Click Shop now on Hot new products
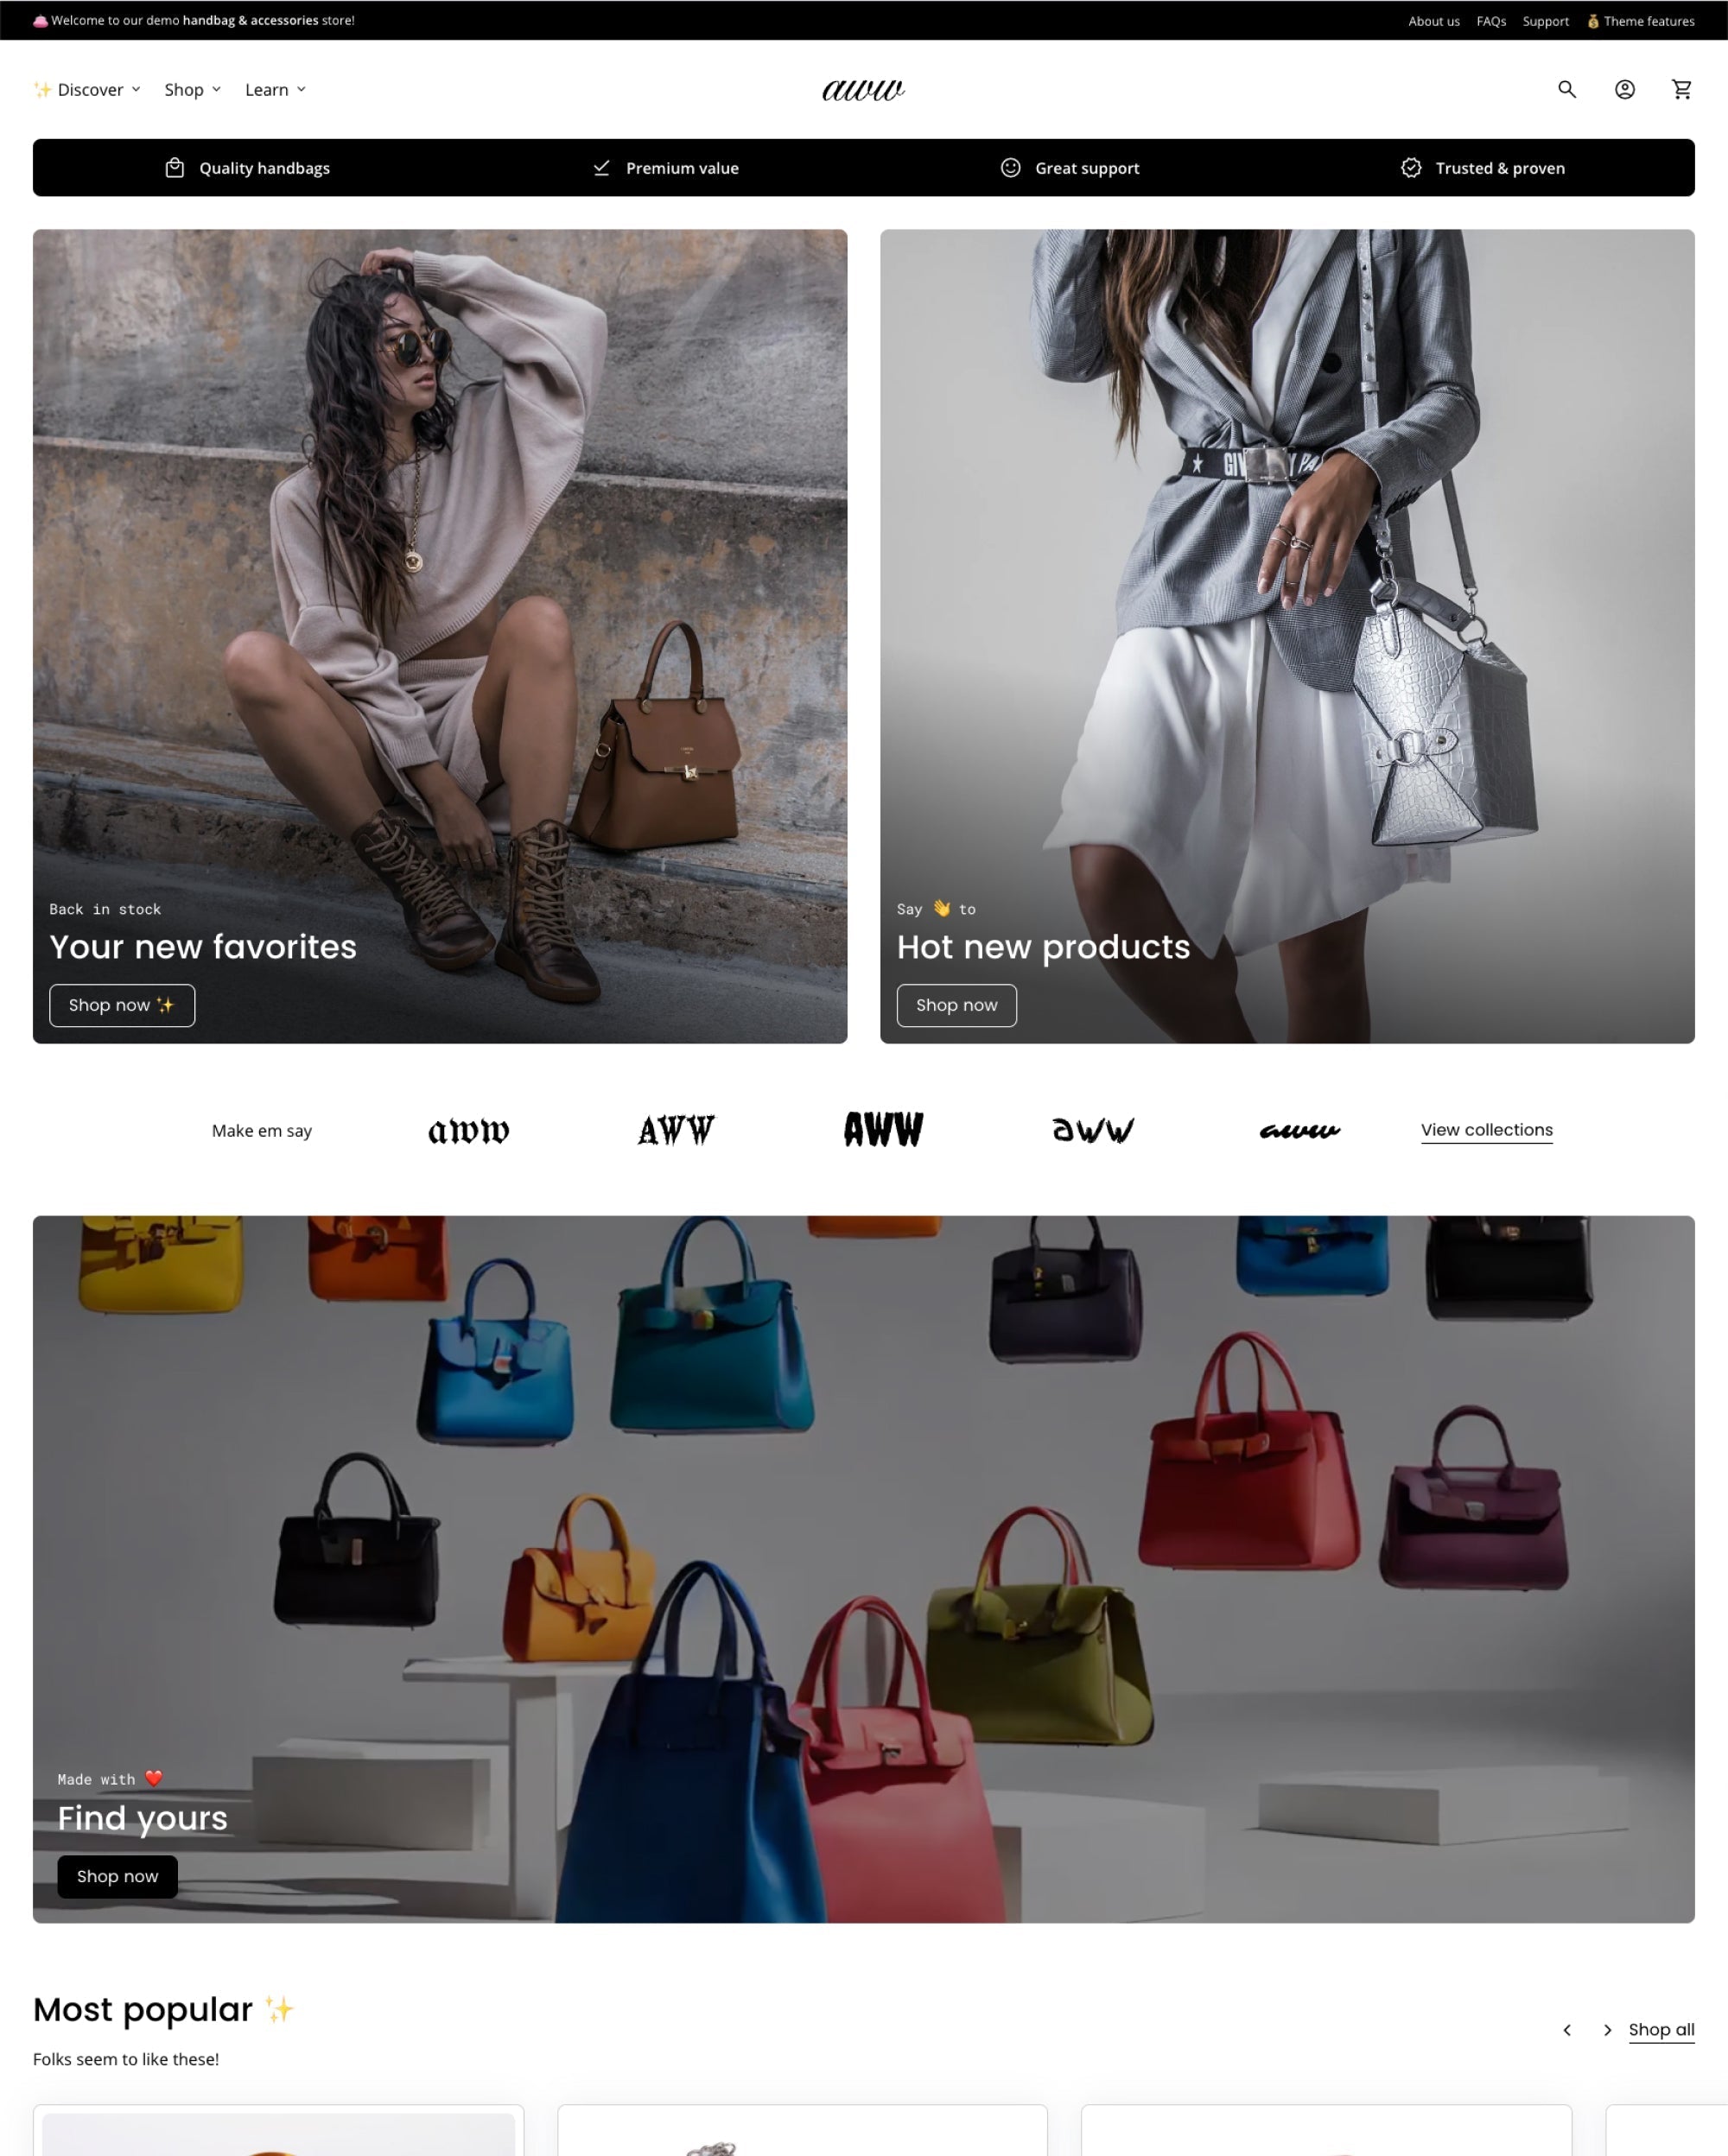1728x2156 pixels. click(x=957, y=1005)
